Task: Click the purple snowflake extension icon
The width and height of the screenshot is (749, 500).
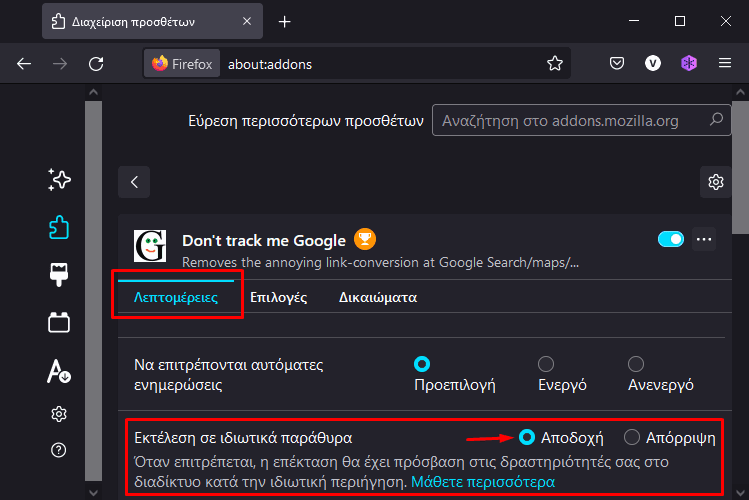Action: click(689, 63)
